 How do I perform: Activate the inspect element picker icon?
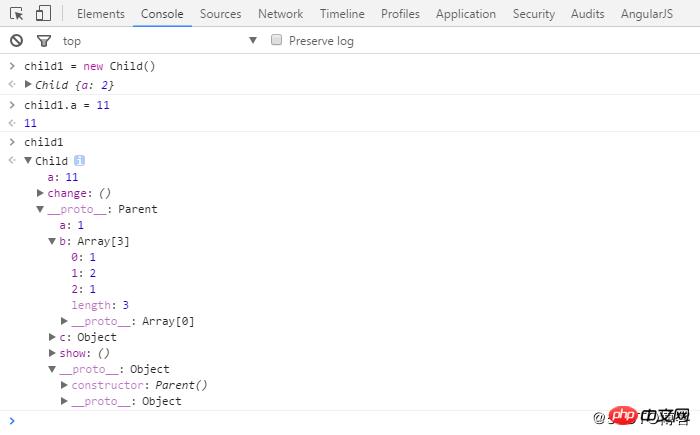click(17, 14)
